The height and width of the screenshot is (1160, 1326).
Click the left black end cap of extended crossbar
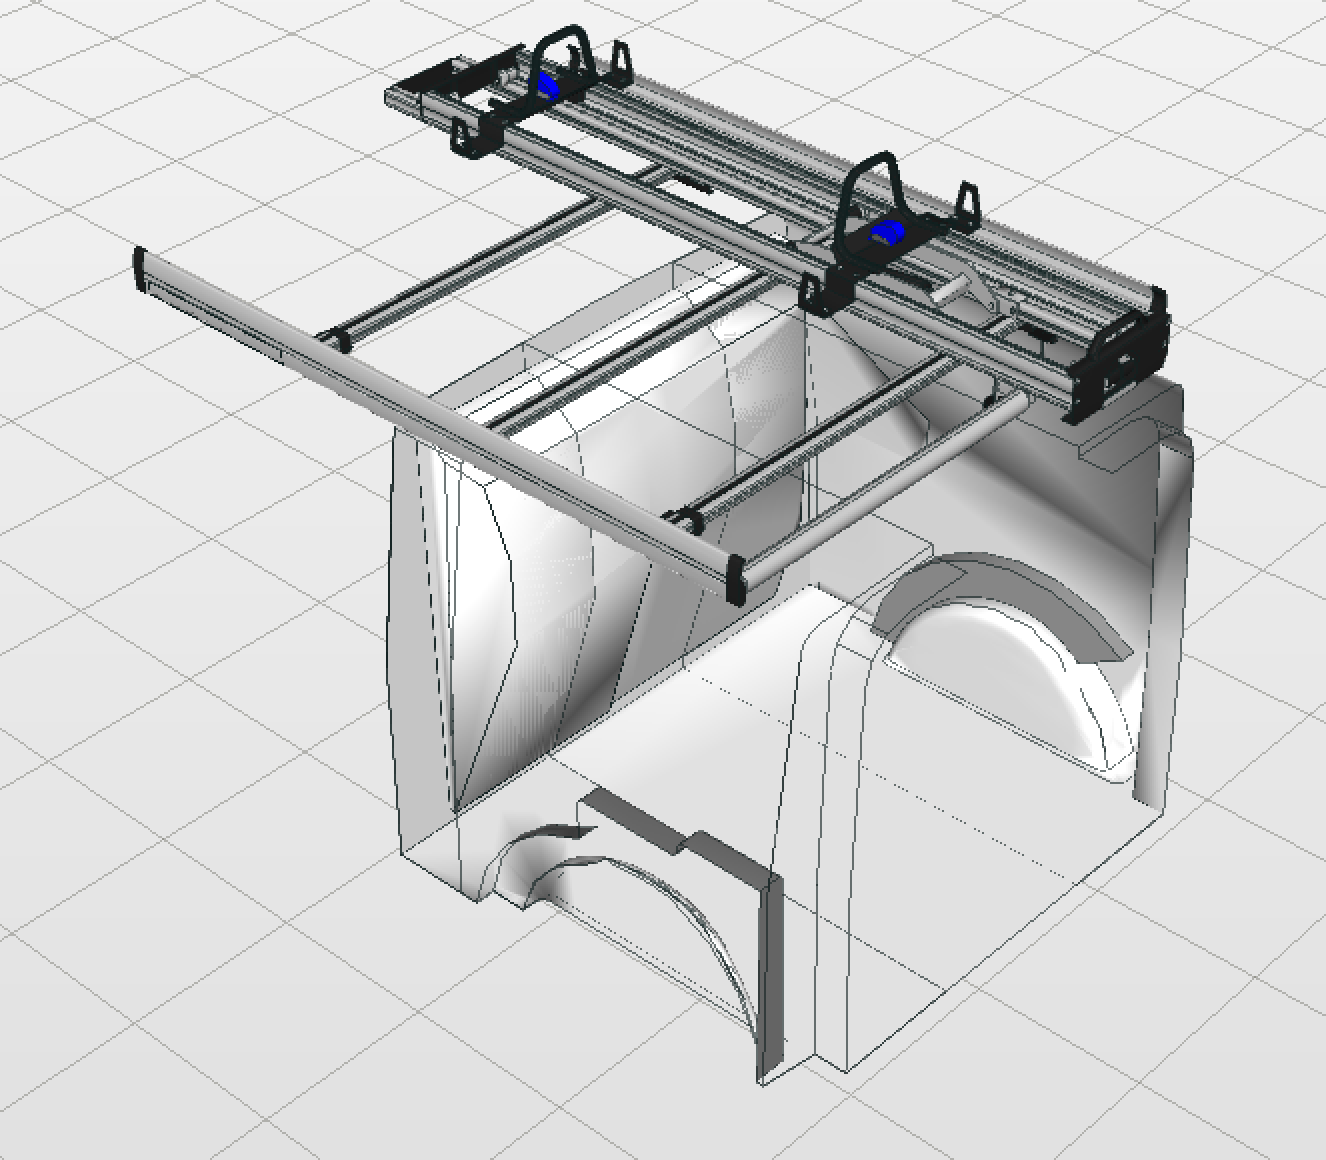(x=141, y=270)
